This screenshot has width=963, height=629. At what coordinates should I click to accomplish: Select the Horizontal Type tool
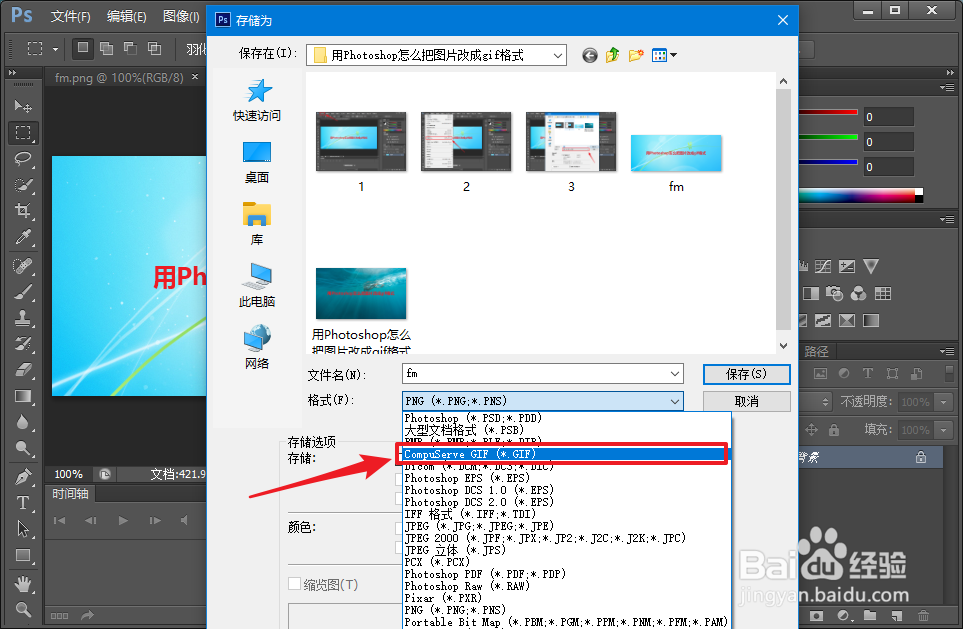tap(23, 502)
